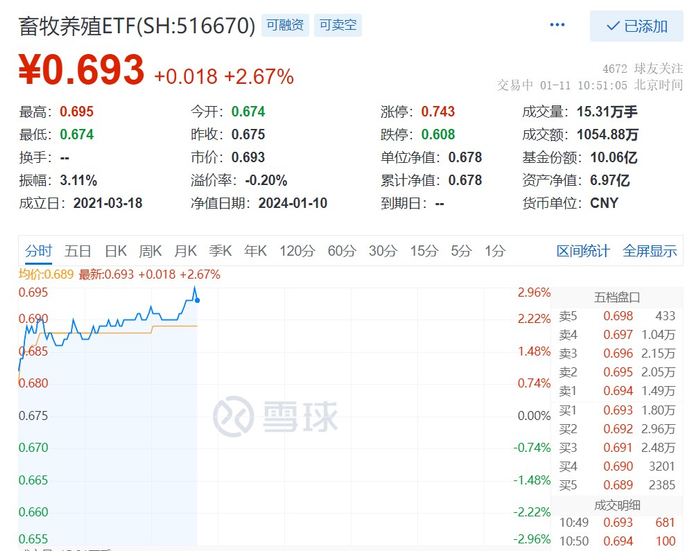700x551 pixels.
Task: Switch to the 季K chart tab
Action: 220,251
